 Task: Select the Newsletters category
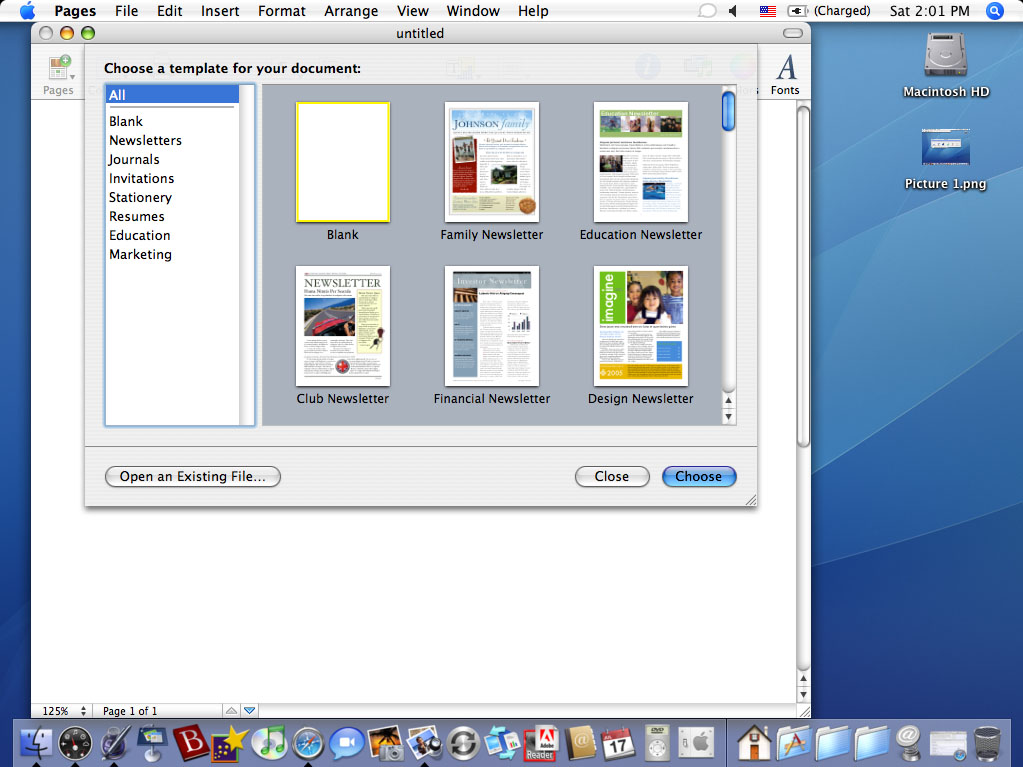(145, 140)
